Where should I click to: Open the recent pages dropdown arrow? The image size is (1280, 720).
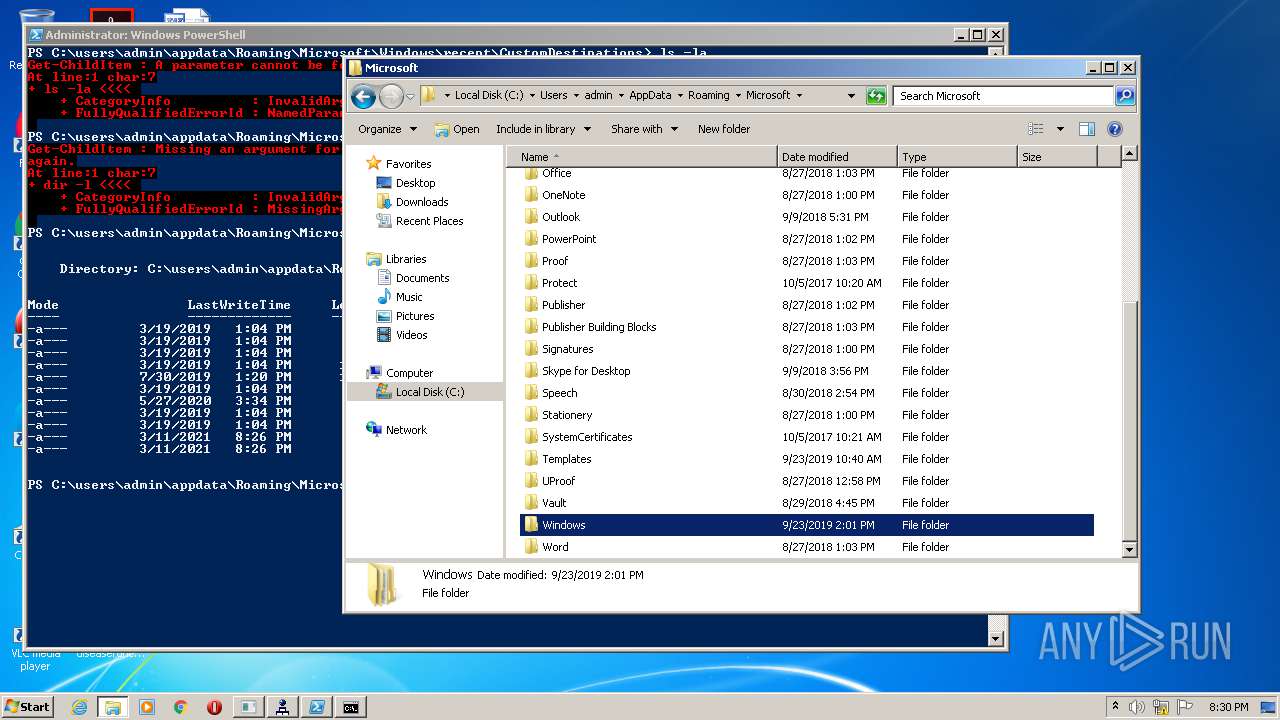coord(410,97)
